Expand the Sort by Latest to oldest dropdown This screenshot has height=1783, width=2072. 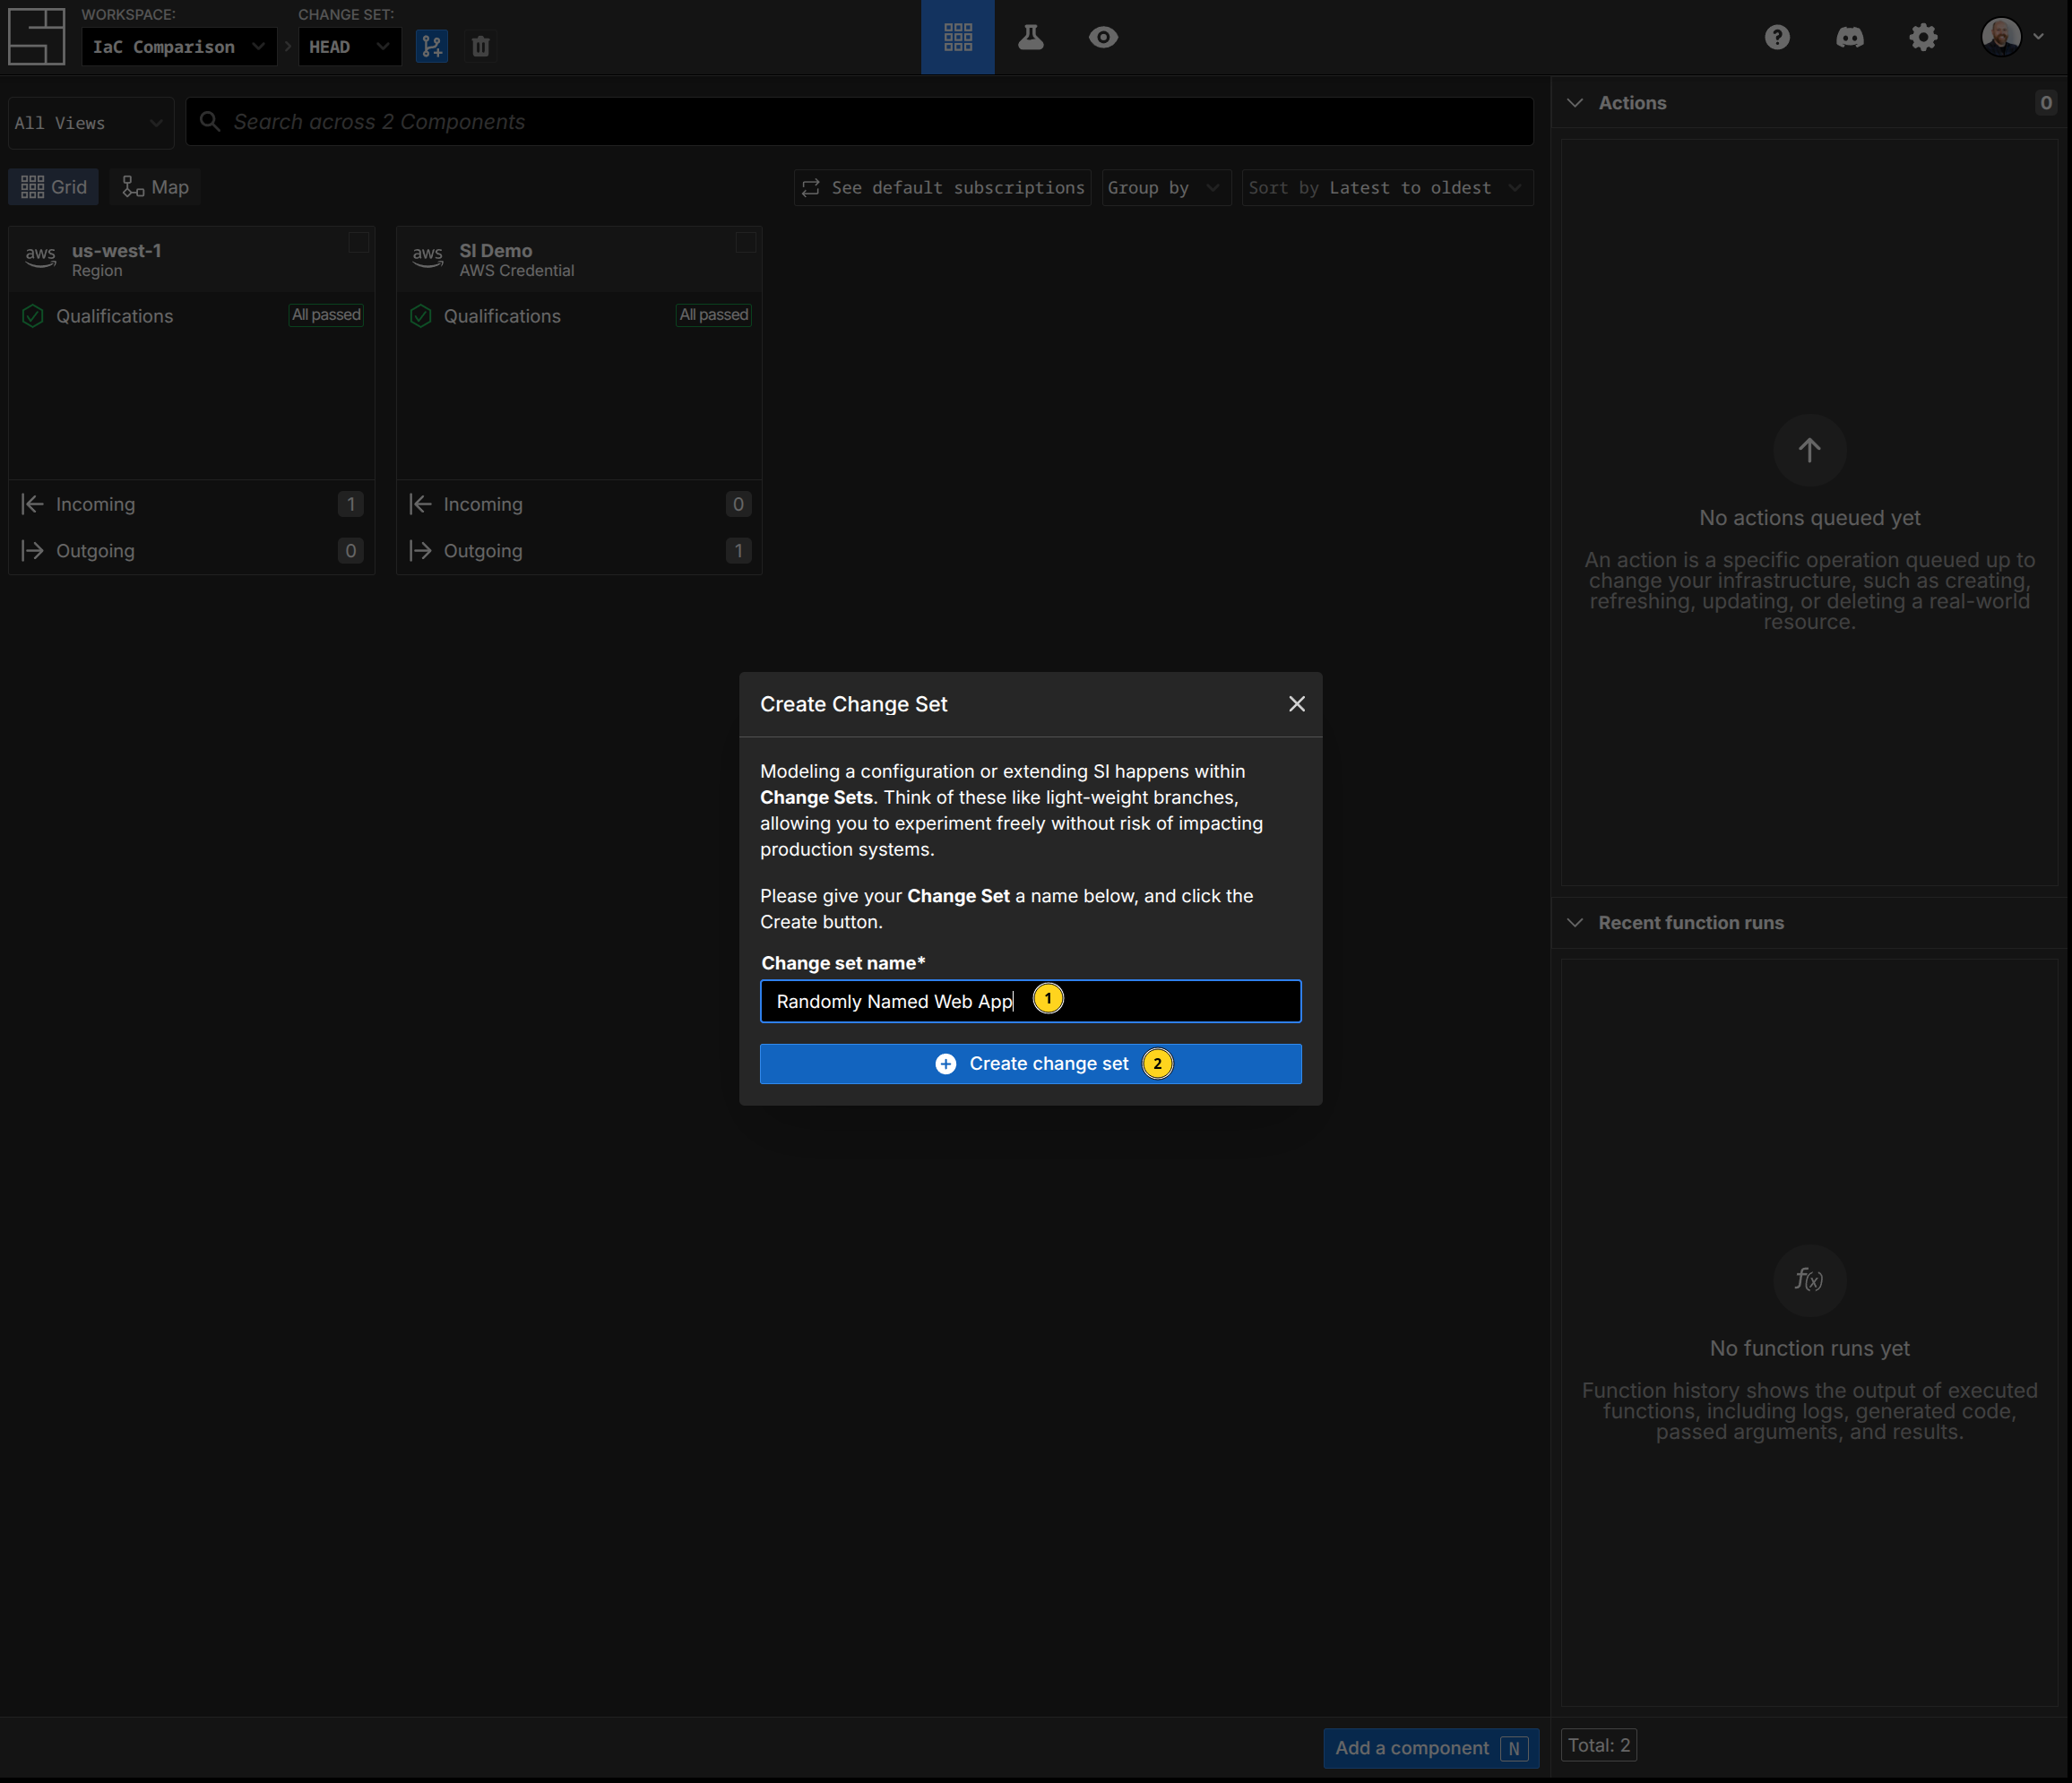coord(1386,188)
